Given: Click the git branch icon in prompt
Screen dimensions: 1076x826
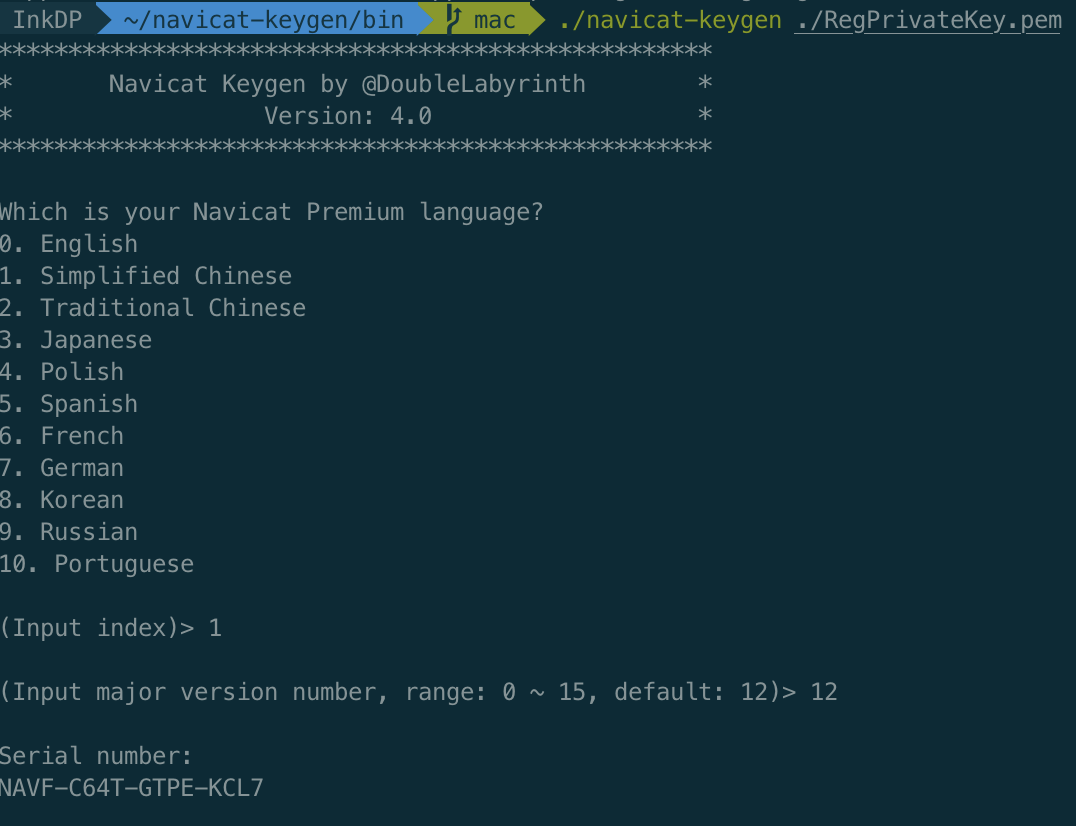Looking at the screenshot, I should coord(453,19).
